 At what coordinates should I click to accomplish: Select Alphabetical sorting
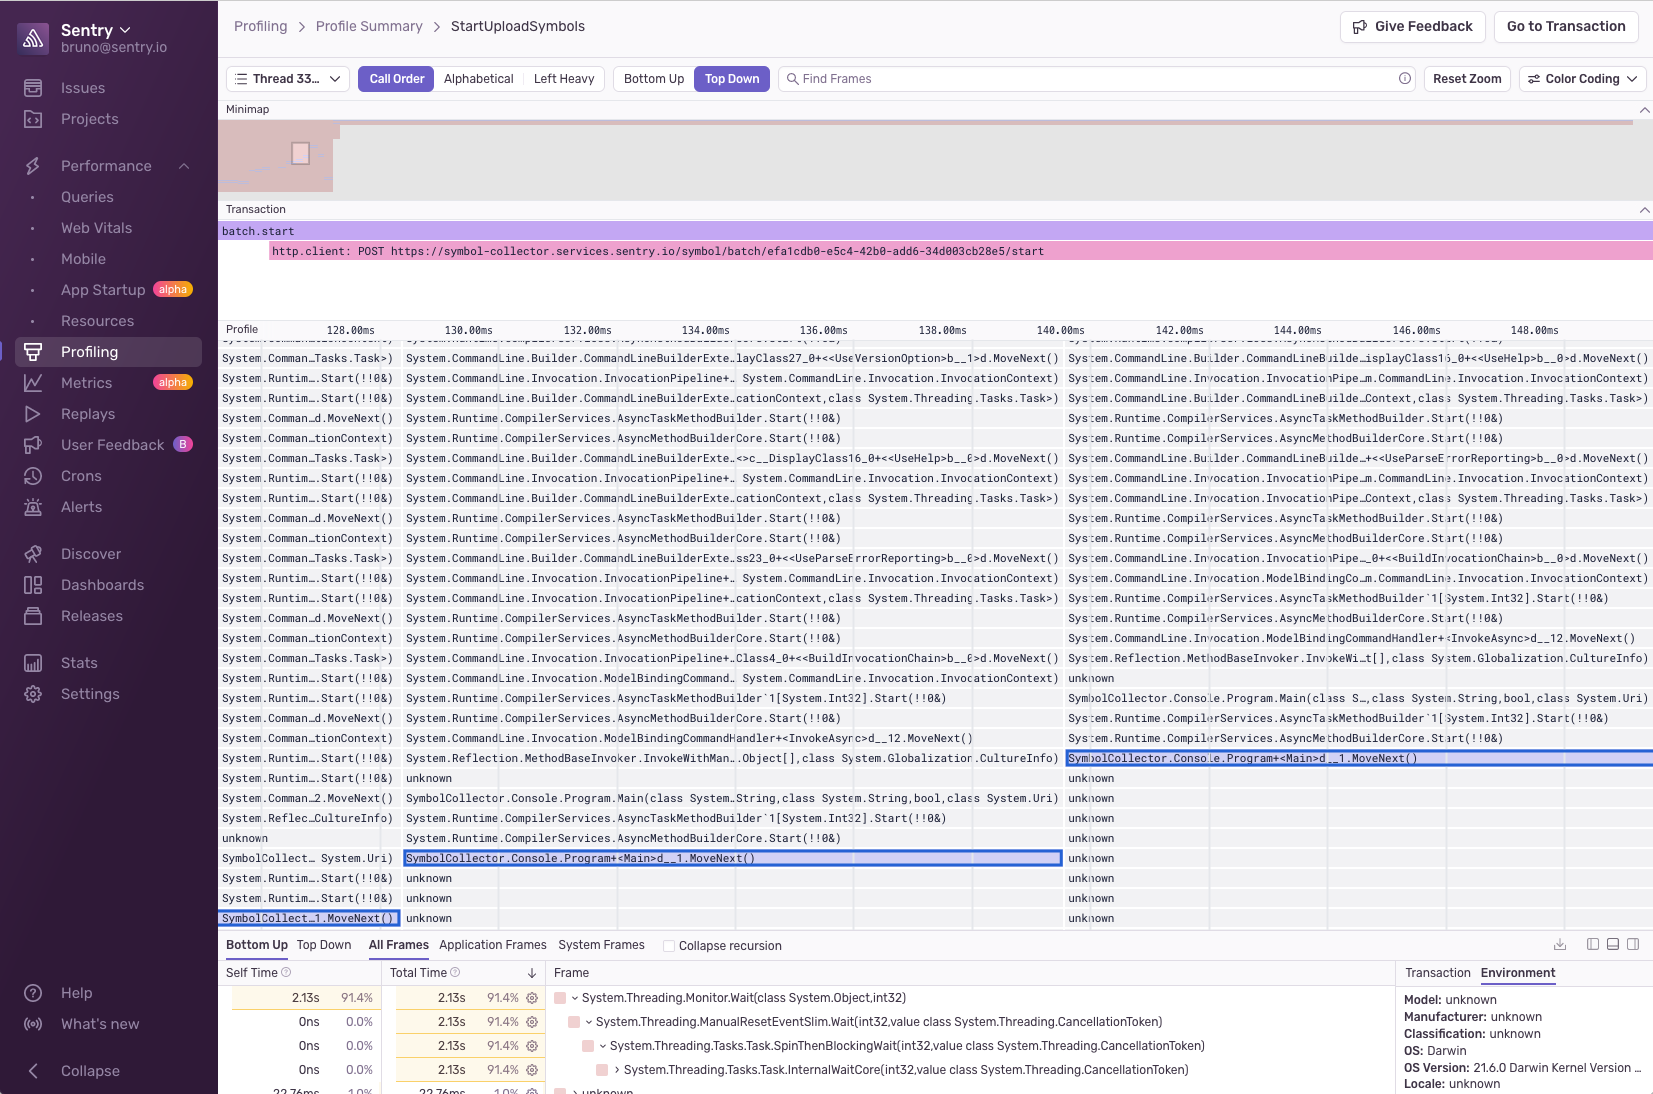pyautogui.click(x=478, y=79)
